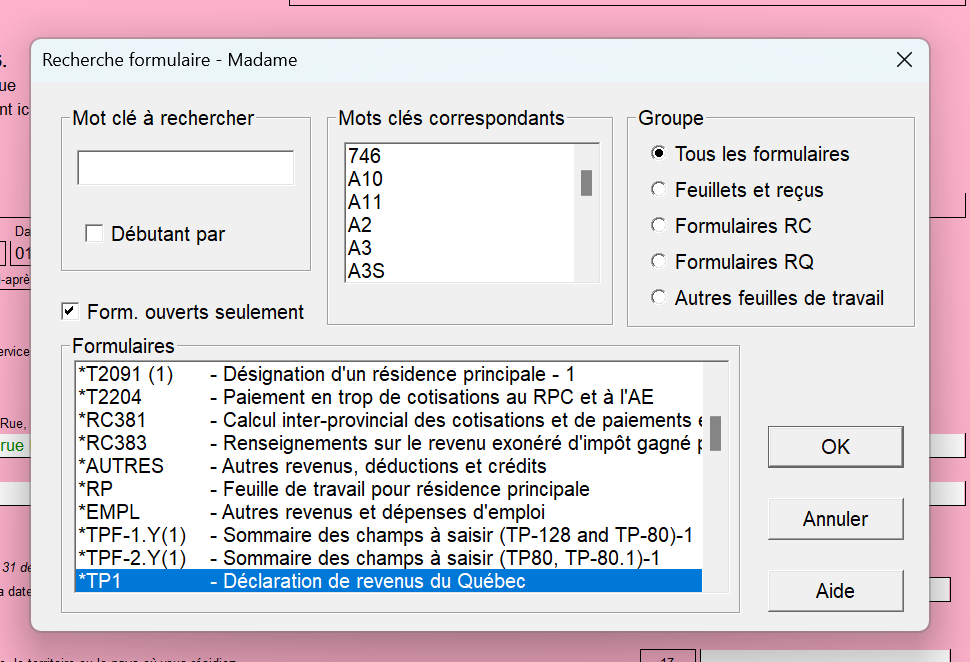This screenshot has height=662, width=970.
Task: Pick *RP résidence principale worksheet entry
Action: 388,489
